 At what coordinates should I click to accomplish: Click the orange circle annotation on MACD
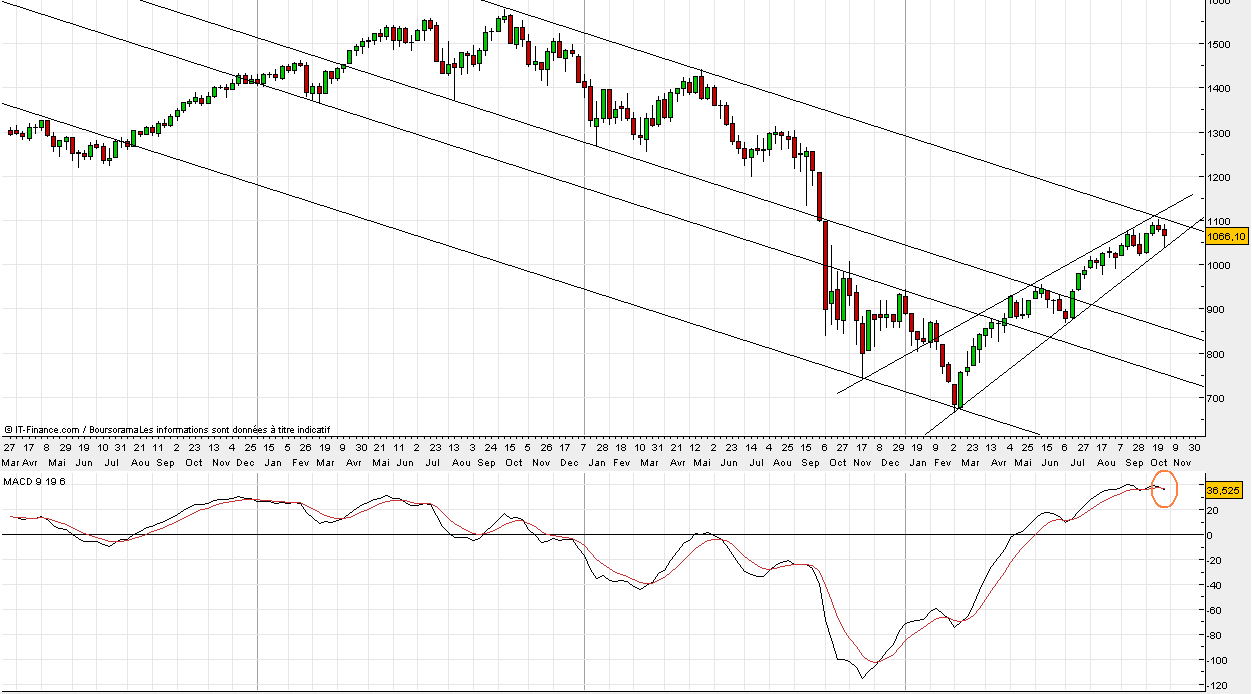[1164, 490]
